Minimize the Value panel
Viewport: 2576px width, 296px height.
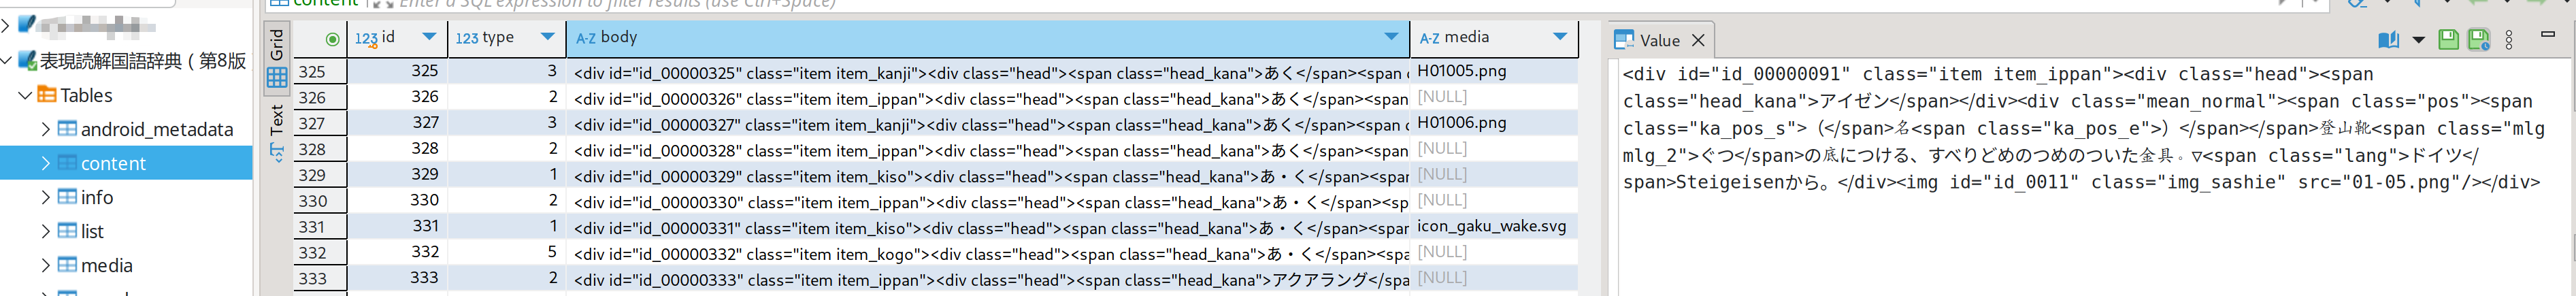2548,34
